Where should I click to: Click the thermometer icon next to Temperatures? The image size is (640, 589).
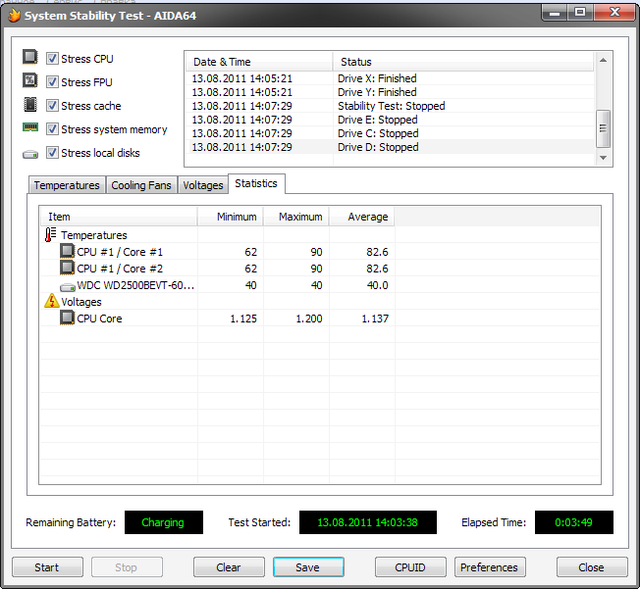[x=51, y=235]
